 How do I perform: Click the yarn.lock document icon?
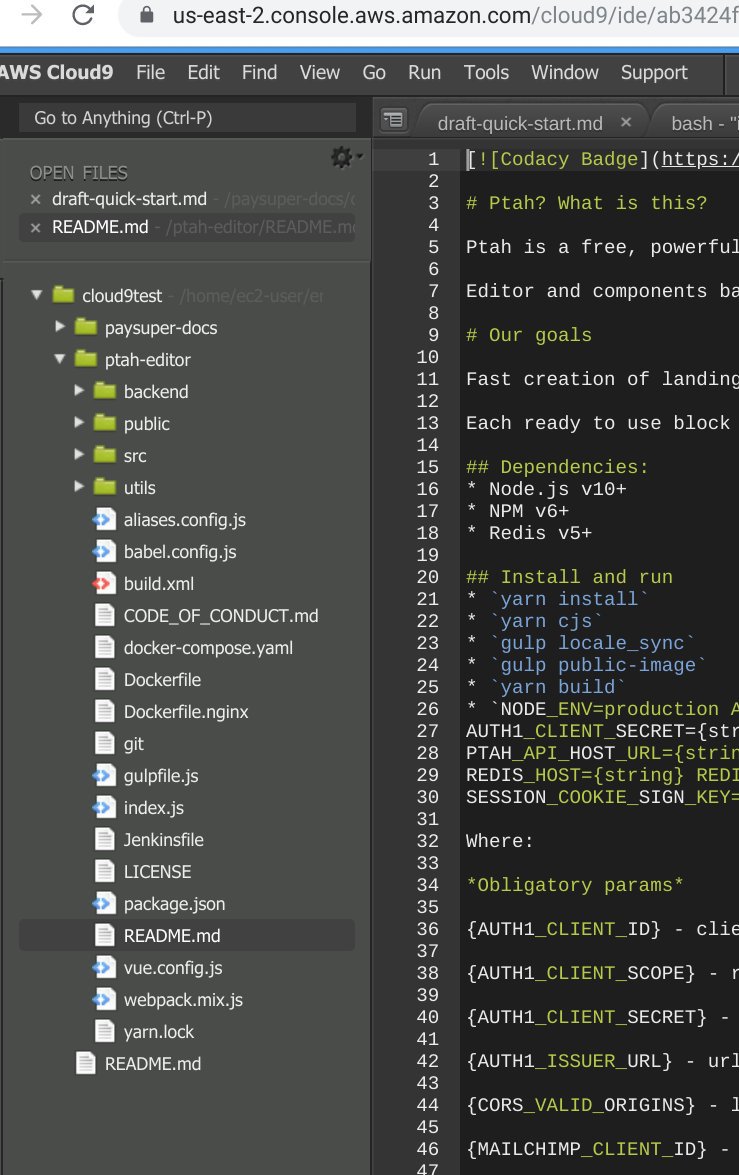[x=105, y=1032]
